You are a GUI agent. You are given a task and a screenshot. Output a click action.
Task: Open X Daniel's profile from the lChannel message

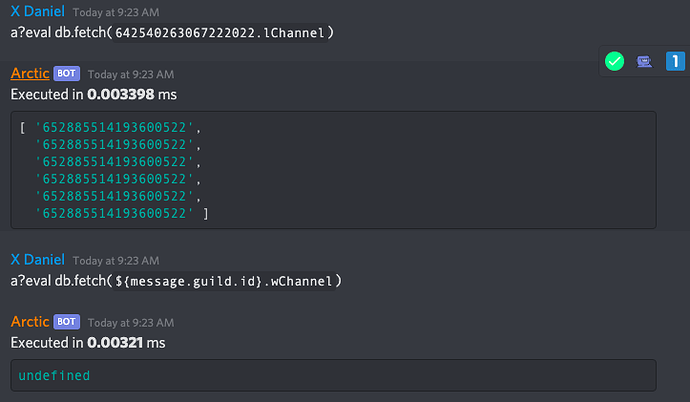[37, 11]
